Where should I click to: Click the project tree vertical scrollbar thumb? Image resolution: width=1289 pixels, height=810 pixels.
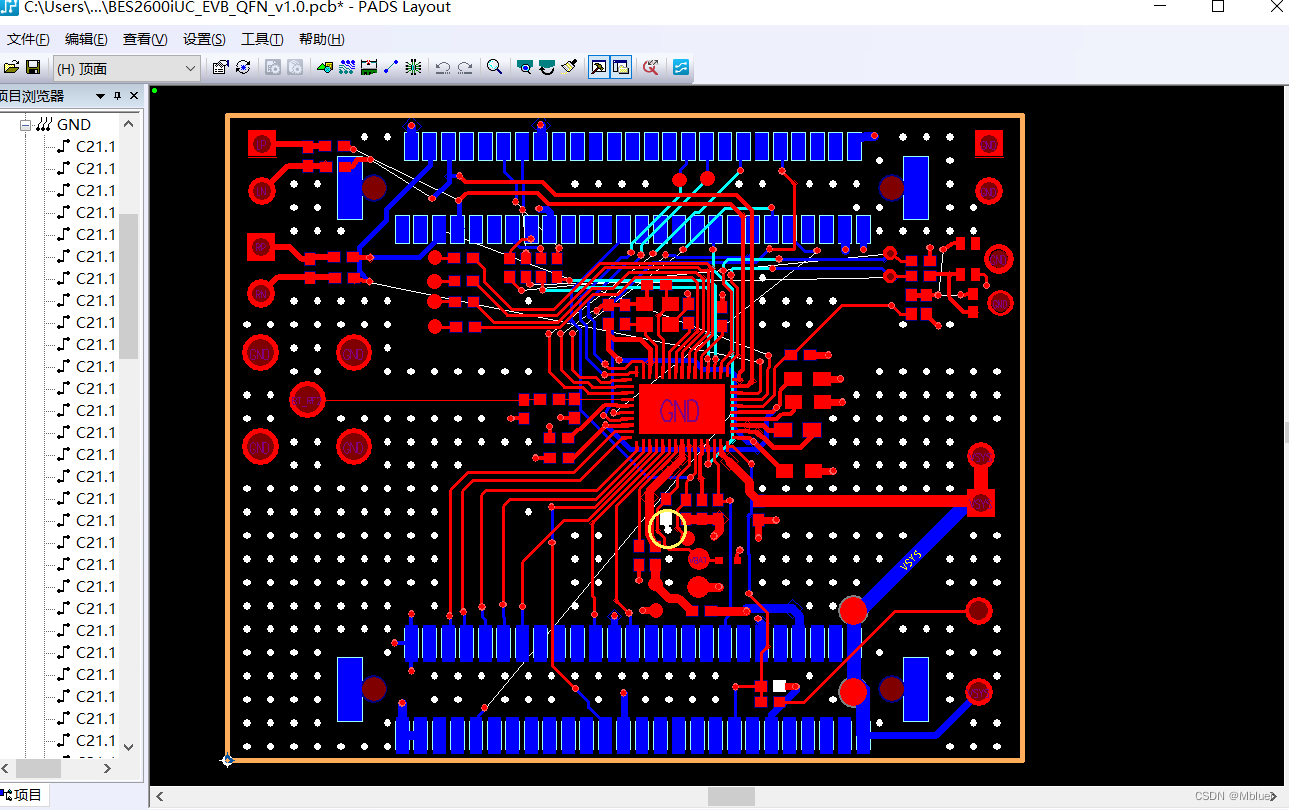click(129, 286)
